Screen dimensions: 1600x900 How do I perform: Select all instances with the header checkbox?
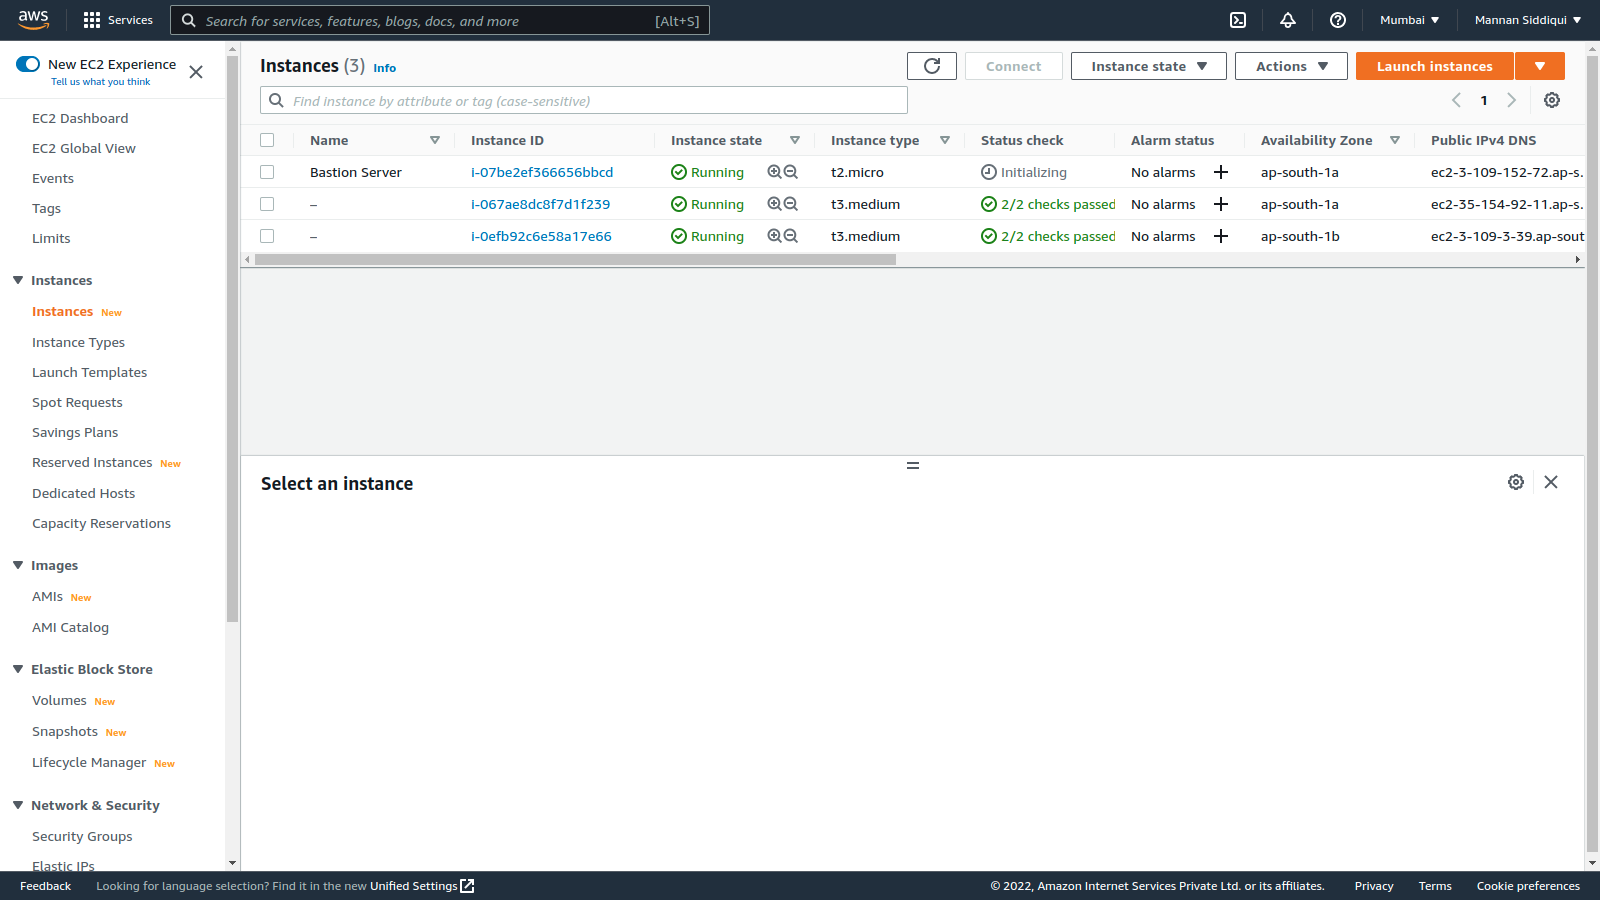[267, 140]
